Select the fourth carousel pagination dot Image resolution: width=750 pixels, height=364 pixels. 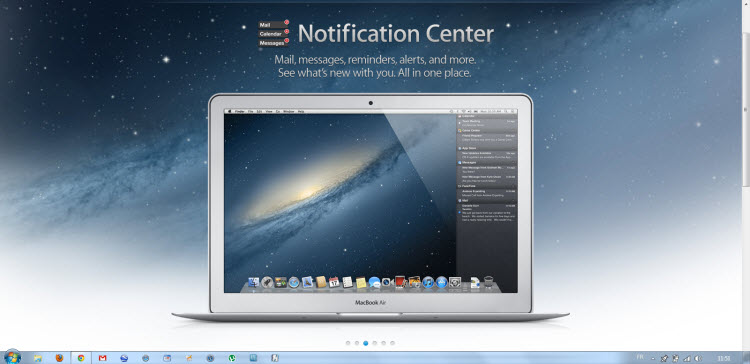point(375,343)
